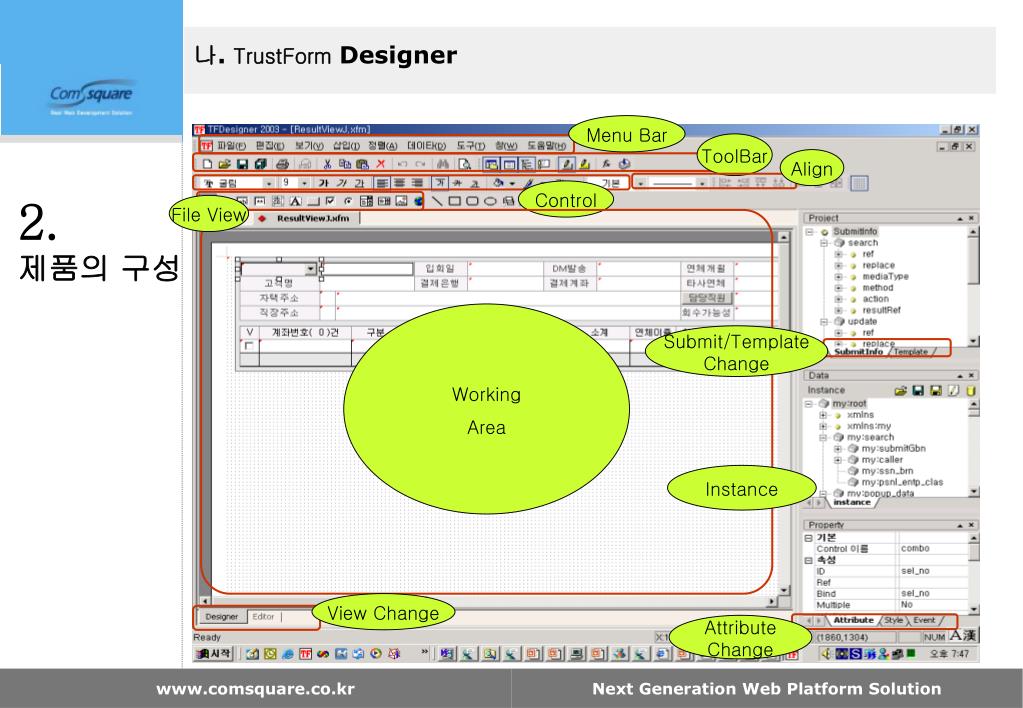Click the New document icon in the toolbar
This screenshot has width=1023, height=708.
pos(207,164)
